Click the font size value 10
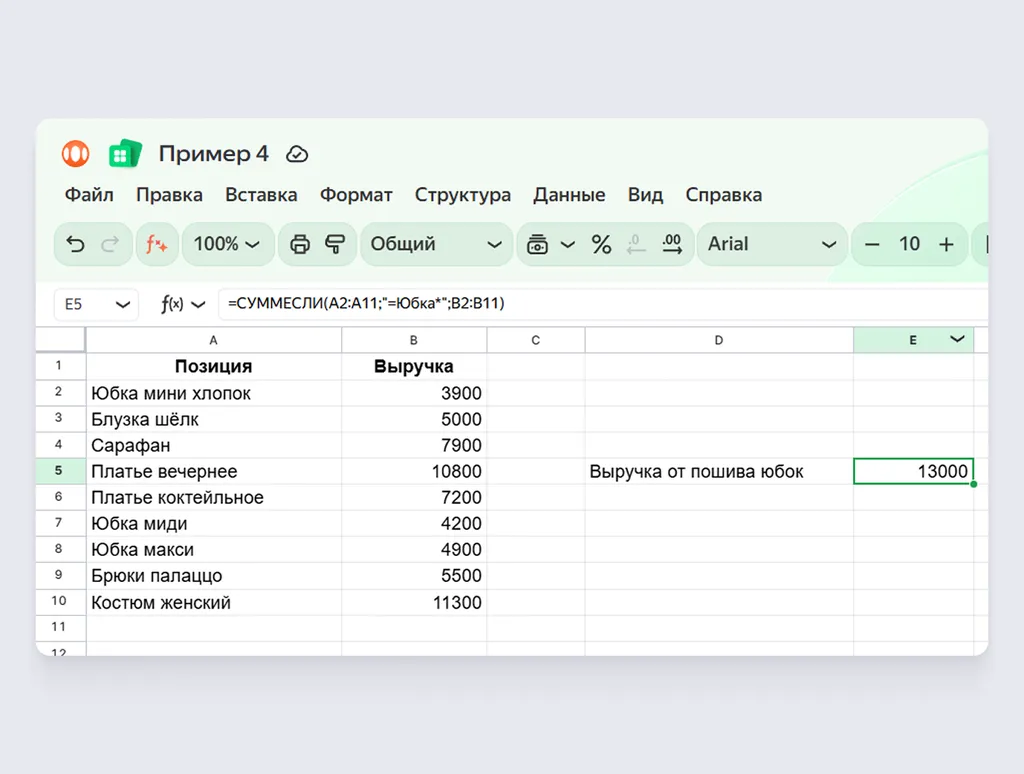This screenshot has height=774, width=1024. 909,244
